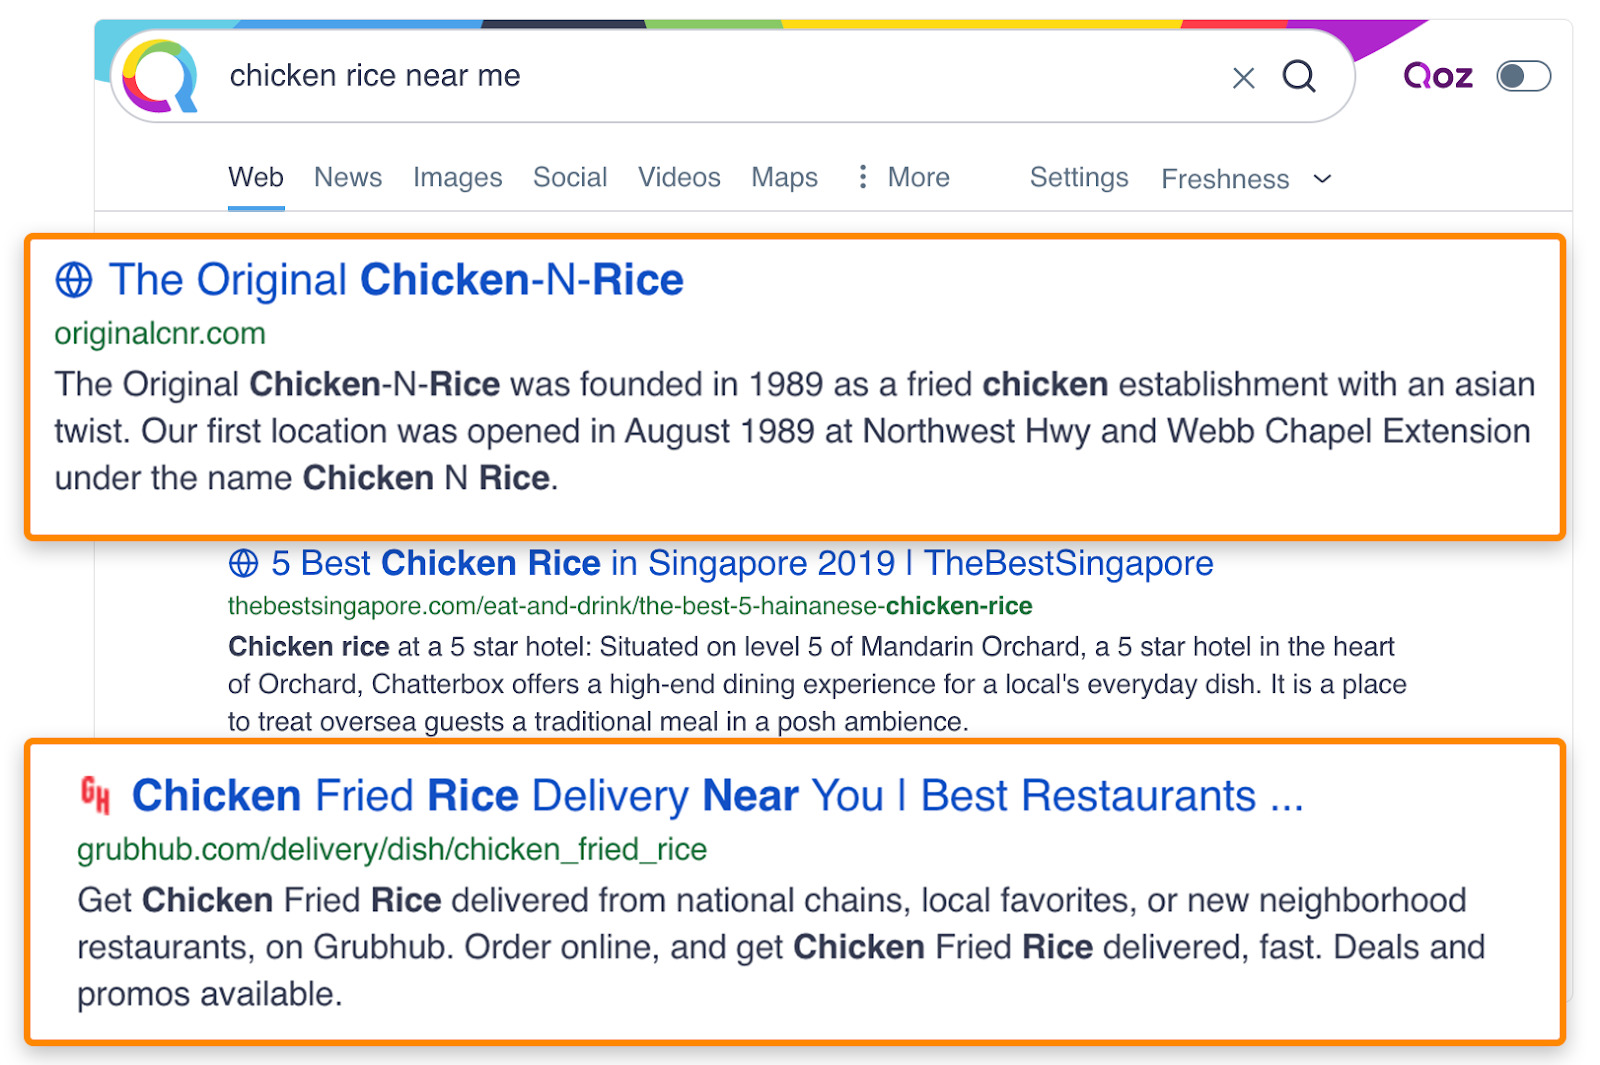1600x1065 pixels.
Task: Click the Qoz logo
Action: [x=1438, y=76]
